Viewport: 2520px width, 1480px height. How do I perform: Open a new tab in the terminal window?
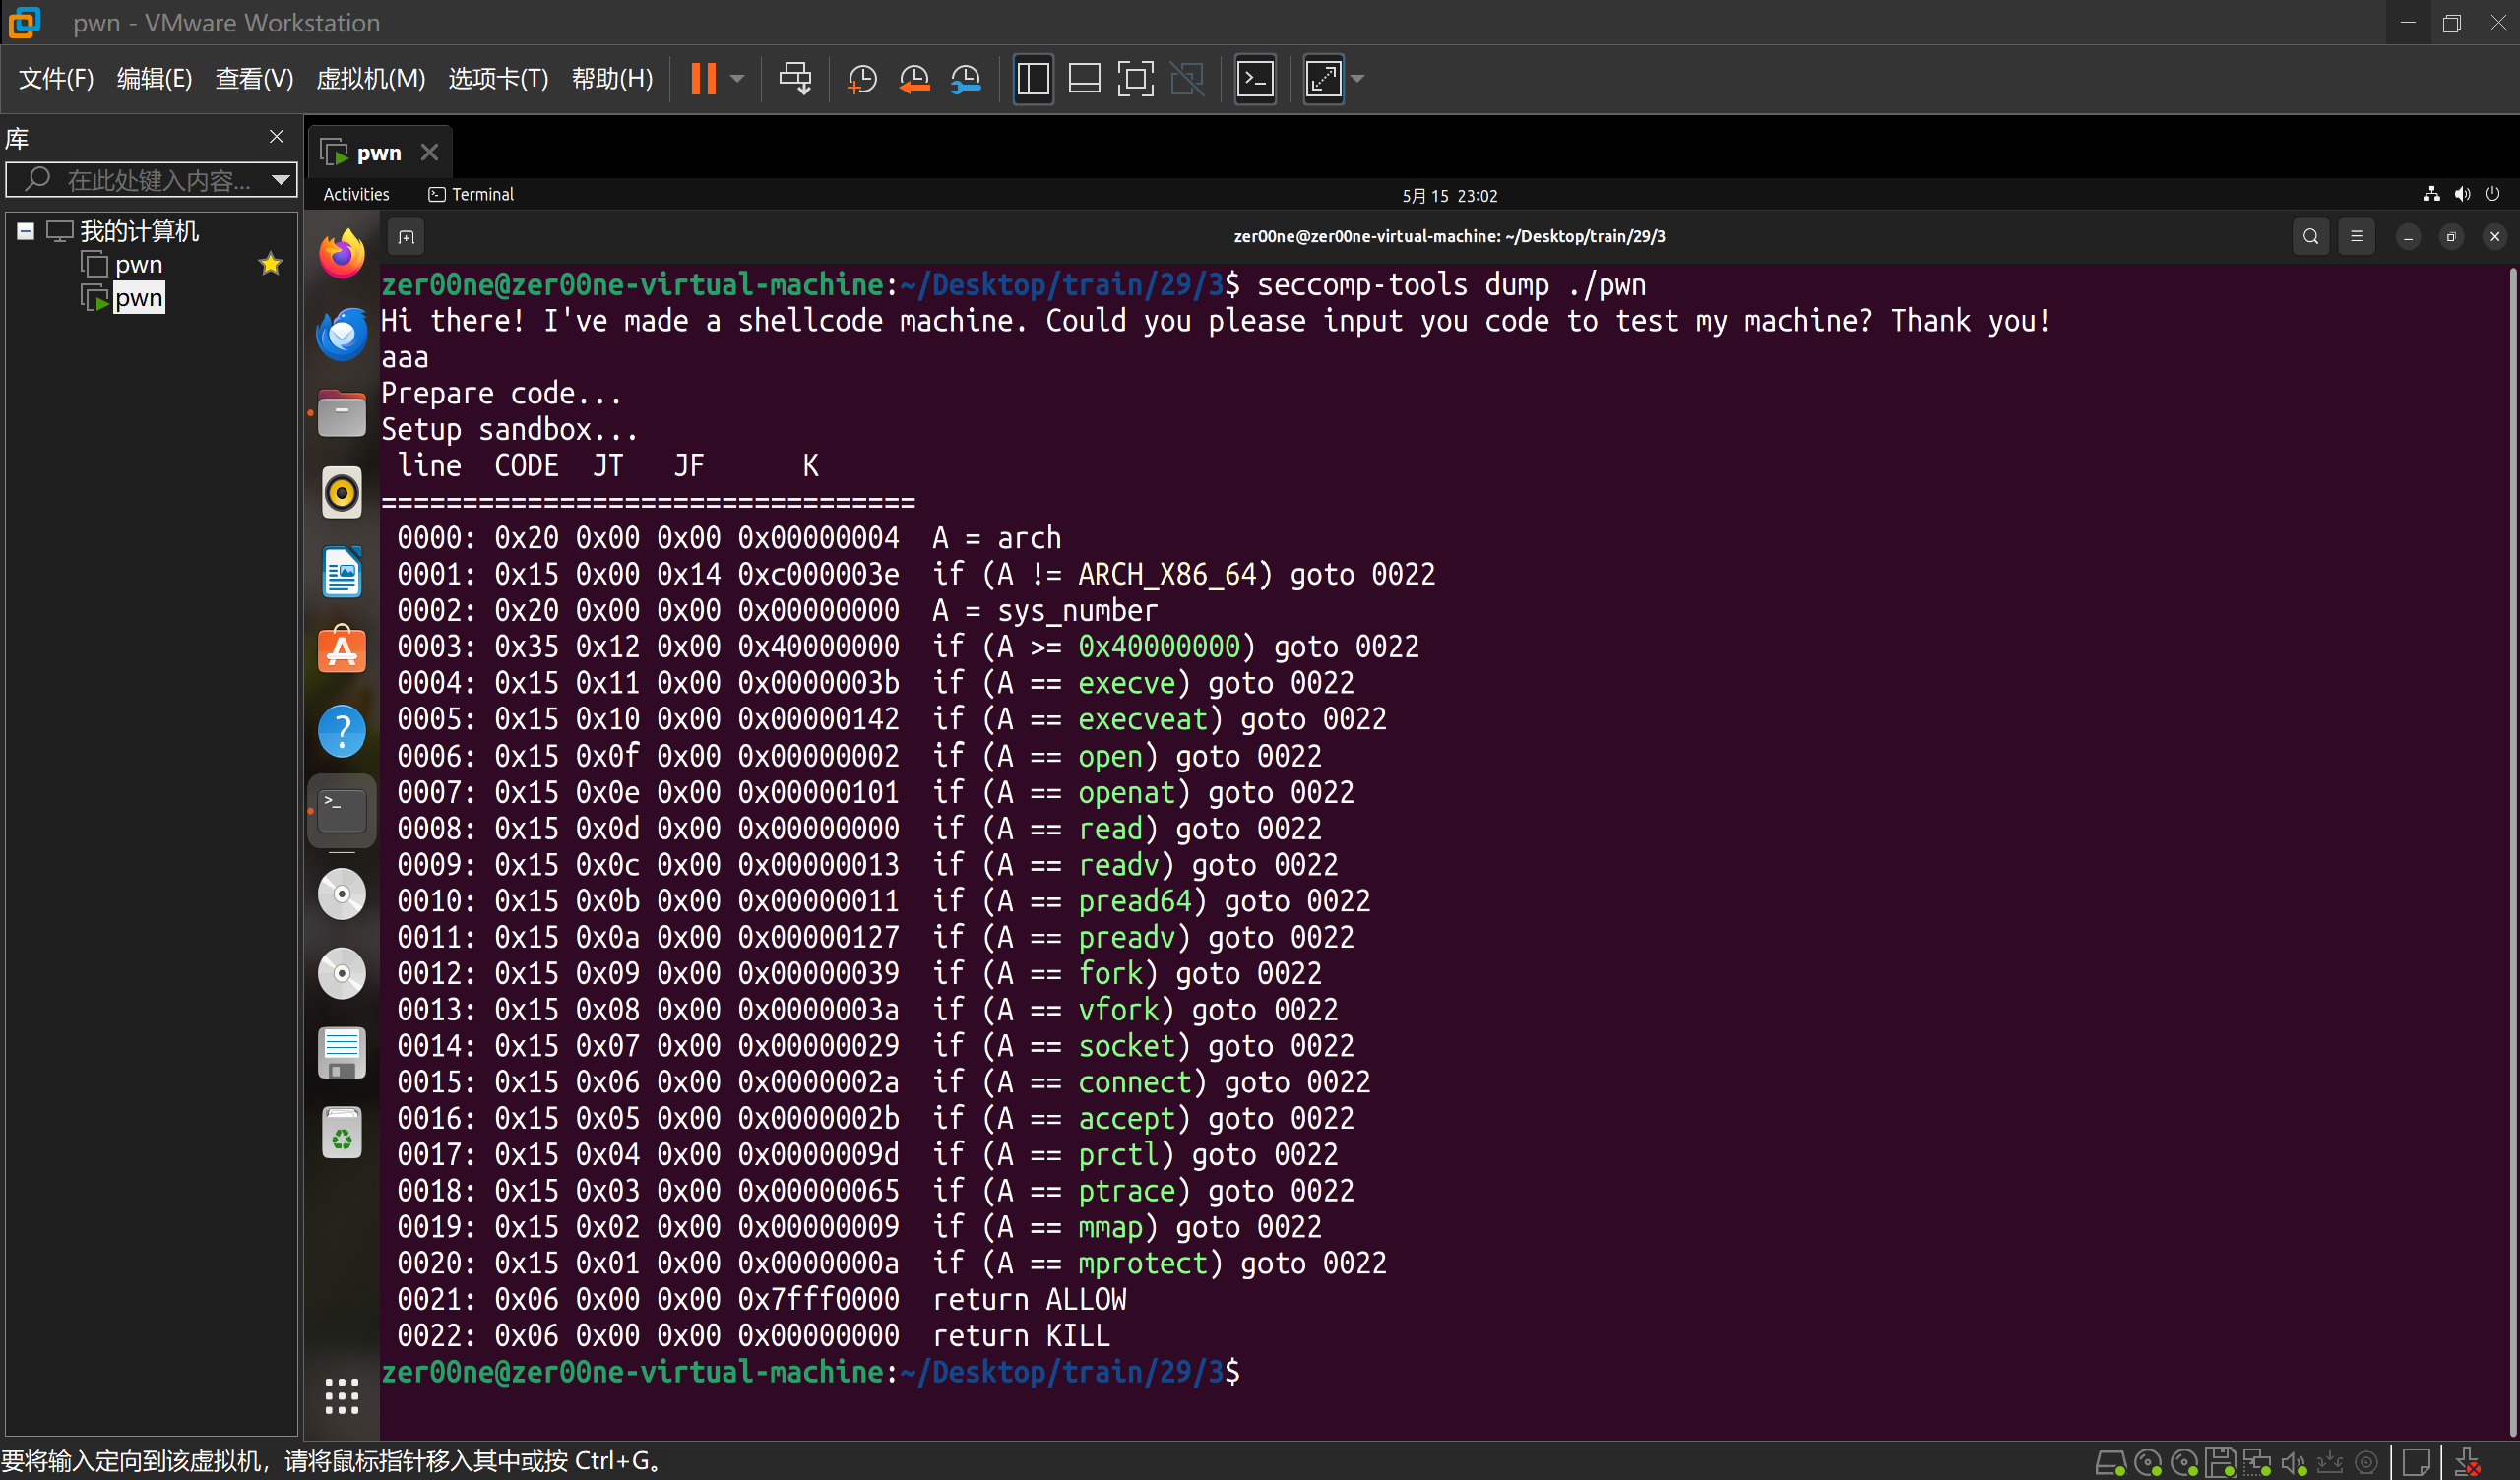tap(406, 237)
